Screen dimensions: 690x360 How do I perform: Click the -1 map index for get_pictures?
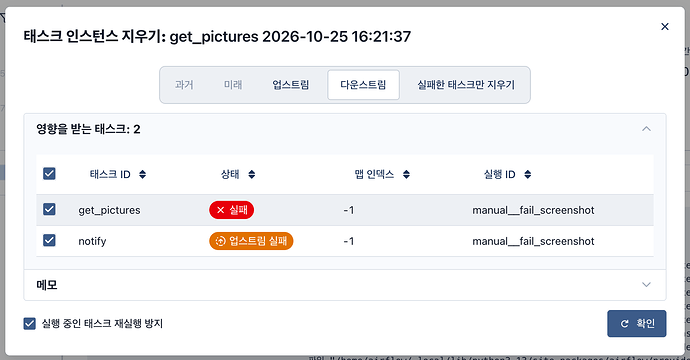click(x=349, y=210)
